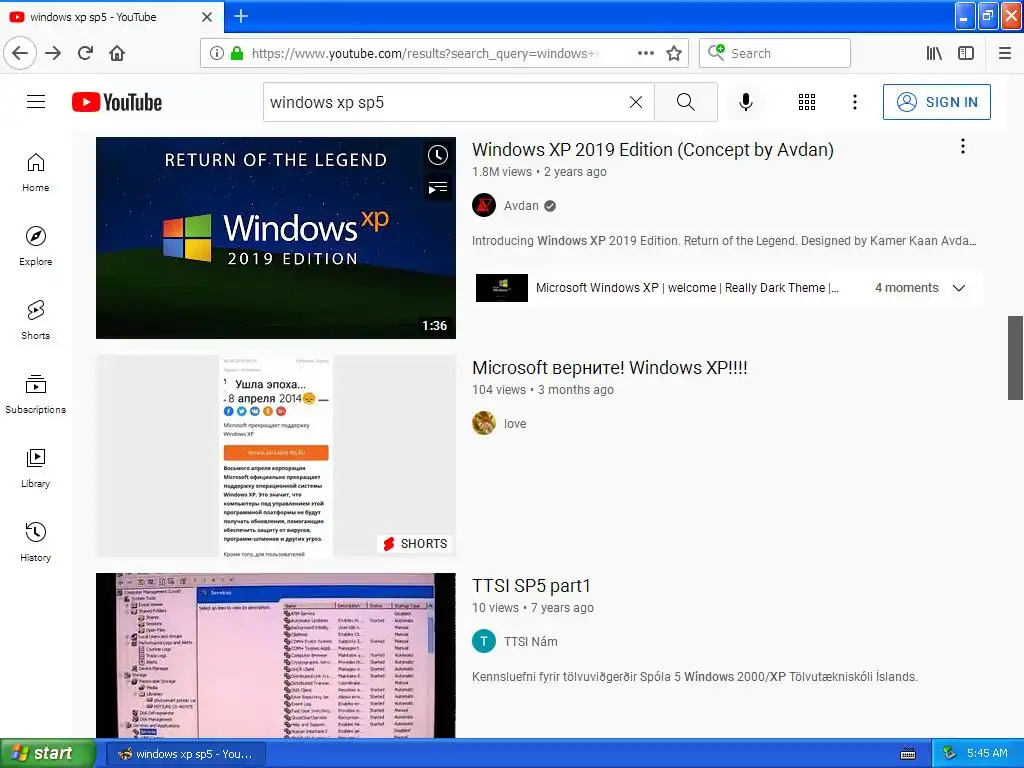Play the Windows XP 2019 Edition thumbnail

[x=276, y=238]
